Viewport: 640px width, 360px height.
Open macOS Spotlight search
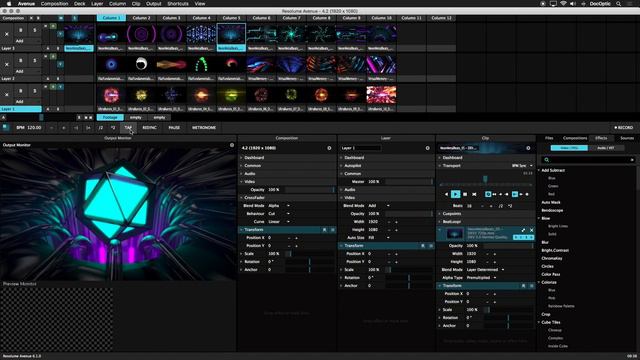tap(618, 4)
